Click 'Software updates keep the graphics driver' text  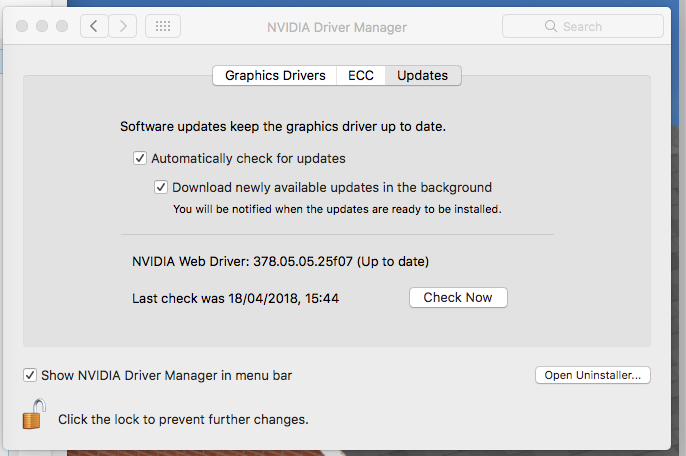[x=283, y=126]
